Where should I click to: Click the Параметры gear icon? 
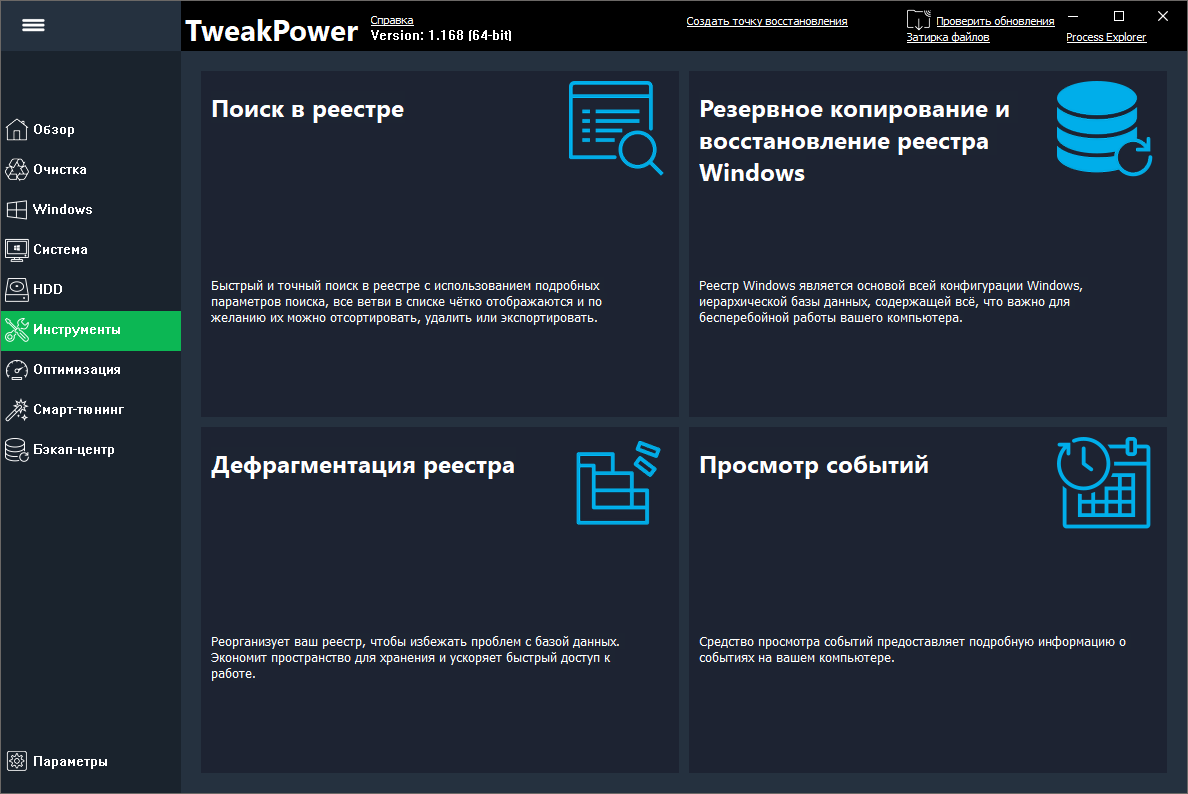(17, 761)
